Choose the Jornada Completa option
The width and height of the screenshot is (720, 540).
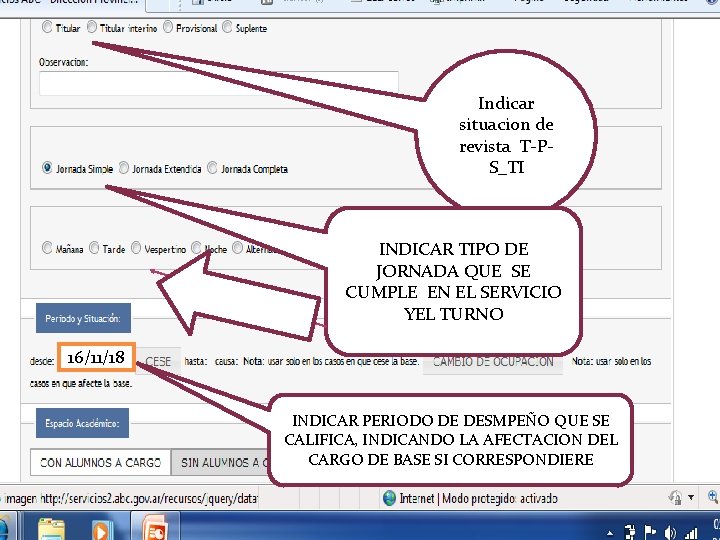(212, 168)
